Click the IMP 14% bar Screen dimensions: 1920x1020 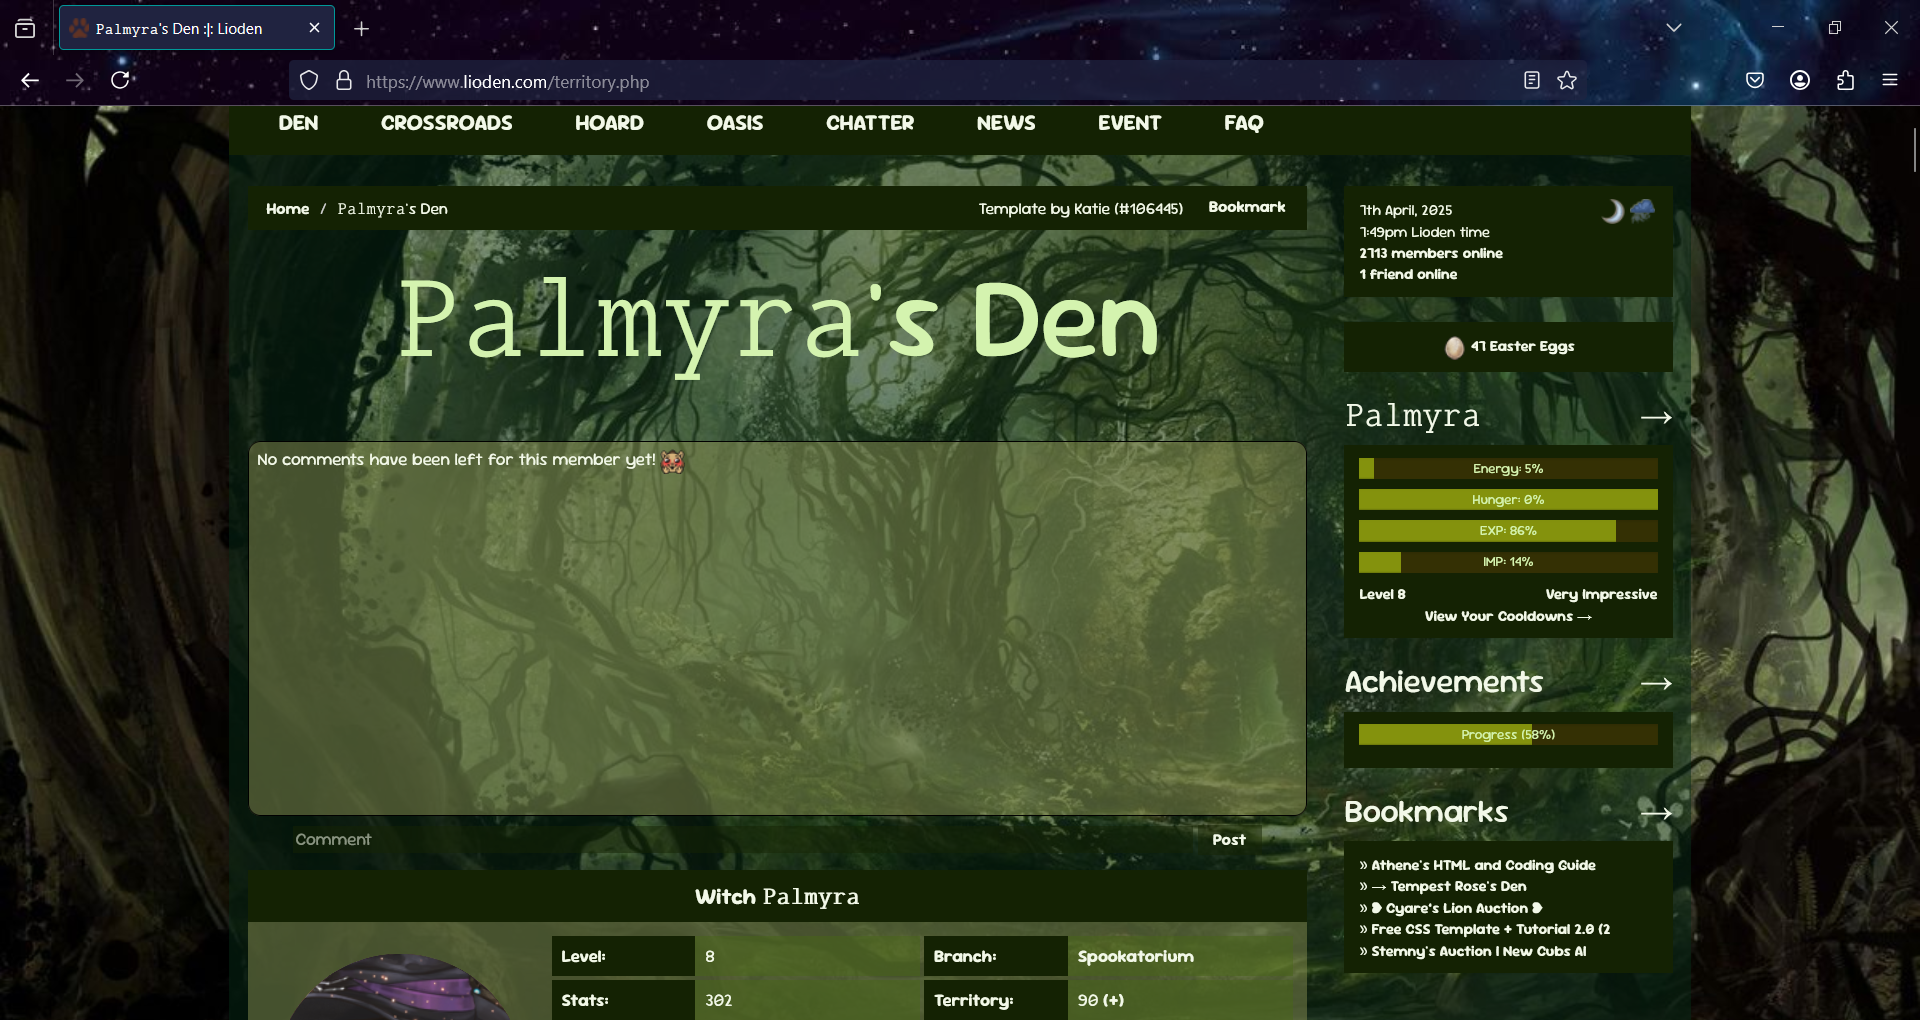point(1508,561)
